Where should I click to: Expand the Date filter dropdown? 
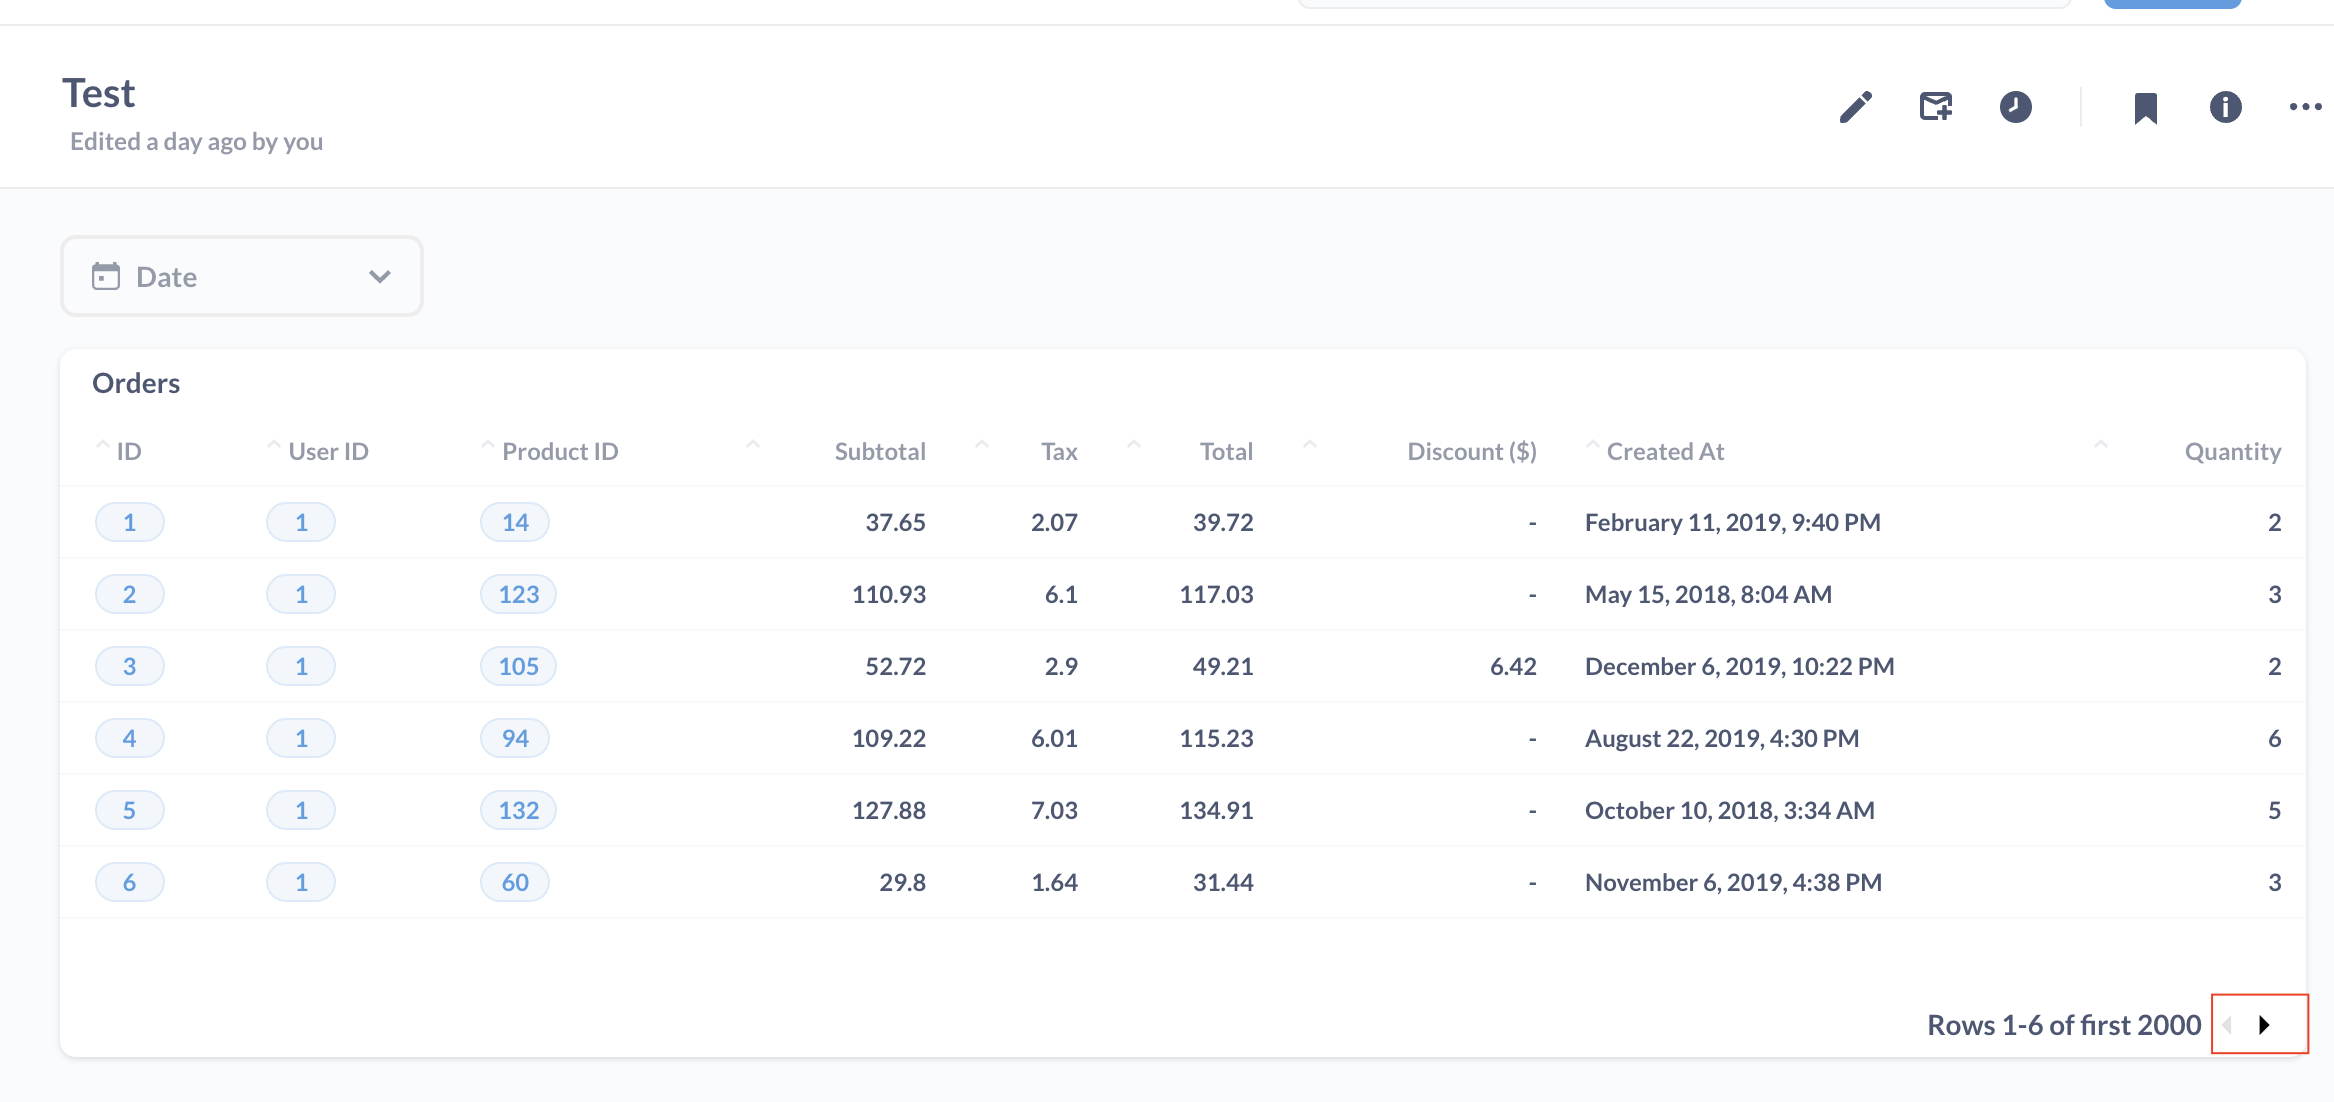point(378,276)
